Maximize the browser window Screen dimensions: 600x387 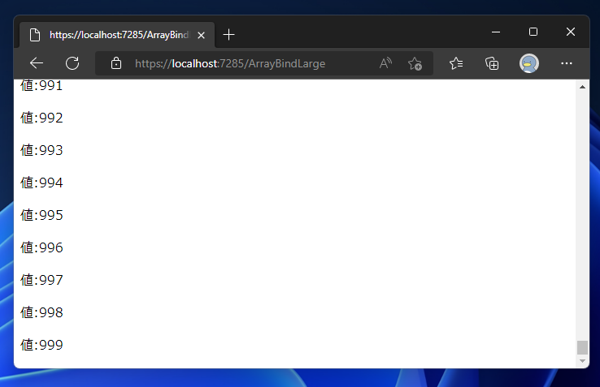coord(533,32)
